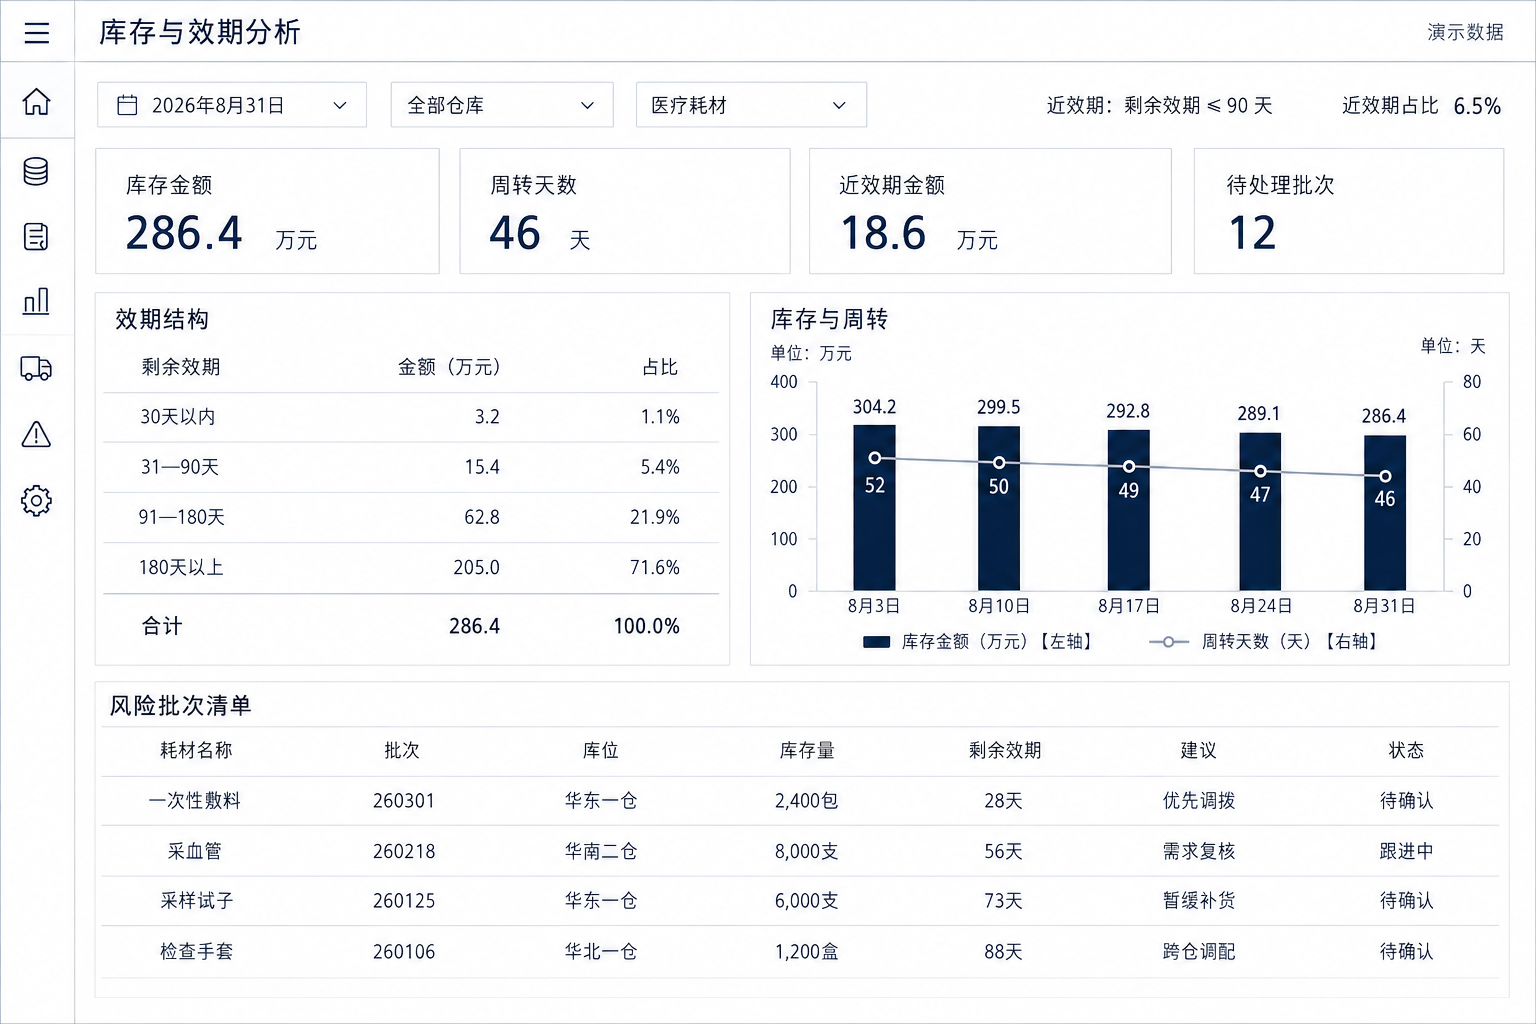This screenshot has width=1536, height=1024.
Task: Expand the 全部仓库 warehouse dropdown
Action: pos(502,105)
